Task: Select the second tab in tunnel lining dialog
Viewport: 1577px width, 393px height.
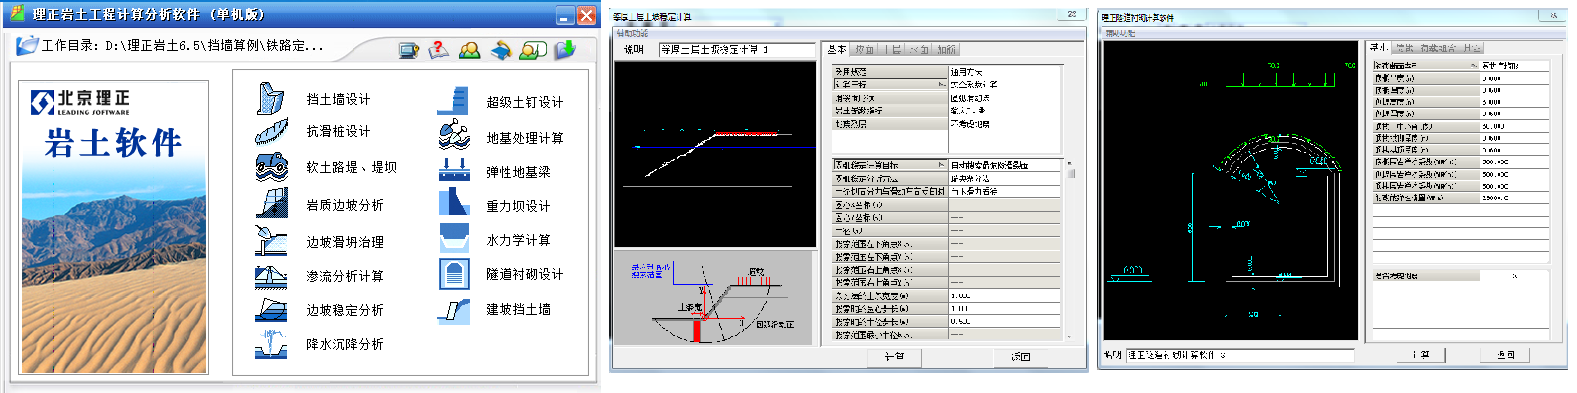Action: coord(1405,47)
